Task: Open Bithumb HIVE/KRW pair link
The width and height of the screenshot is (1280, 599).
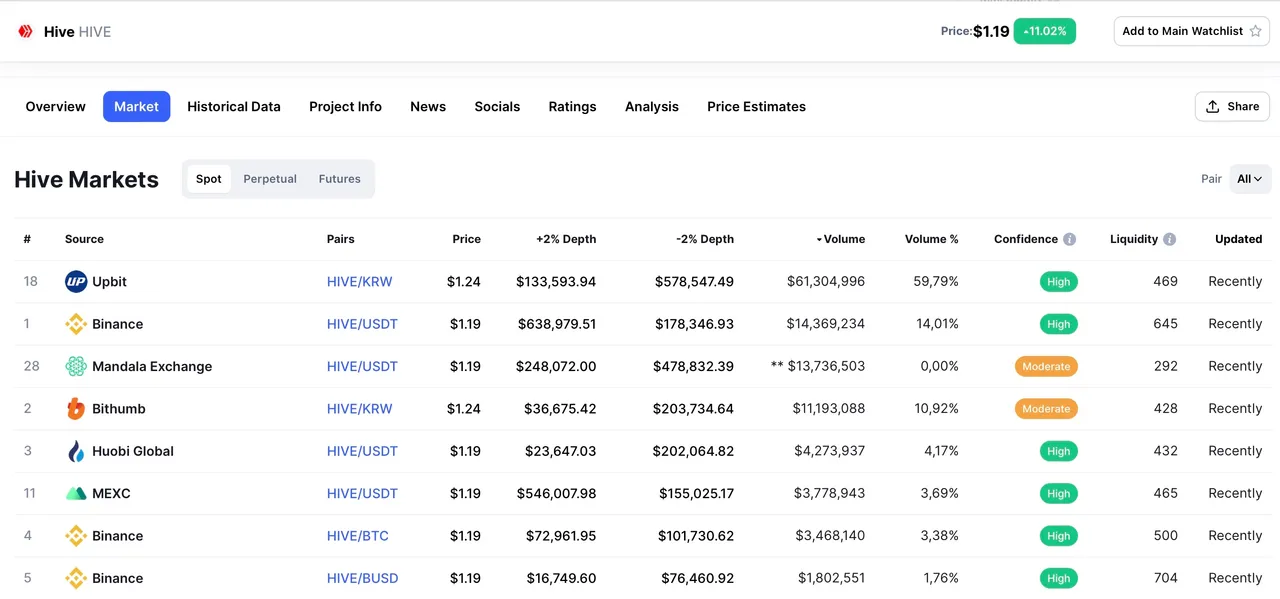Action: [x=360, y=408]
